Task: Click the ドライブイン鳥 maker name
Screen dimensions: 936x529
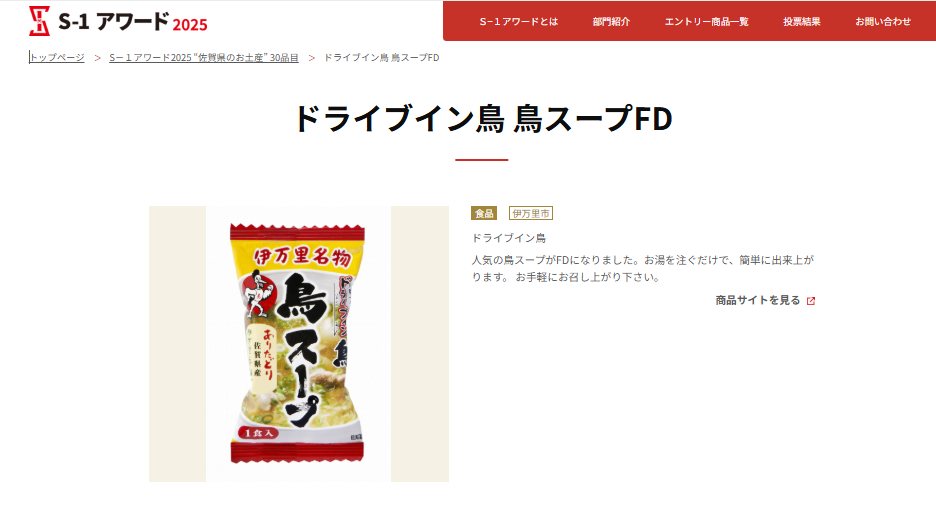Action: coord(509,238)
